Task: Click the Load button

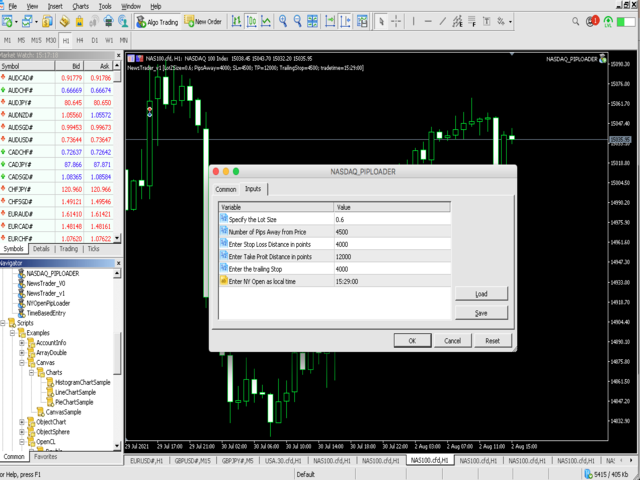Action: (481, 294)
